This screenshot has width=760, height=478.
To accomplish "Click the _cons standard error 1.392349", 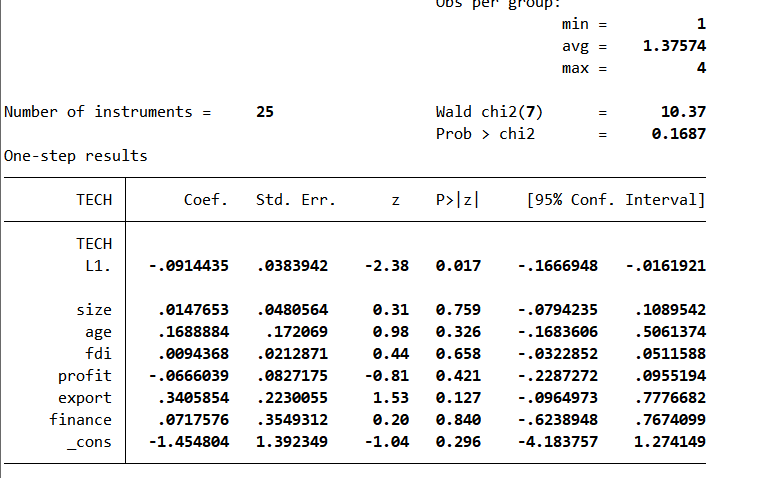I will 291,442.
